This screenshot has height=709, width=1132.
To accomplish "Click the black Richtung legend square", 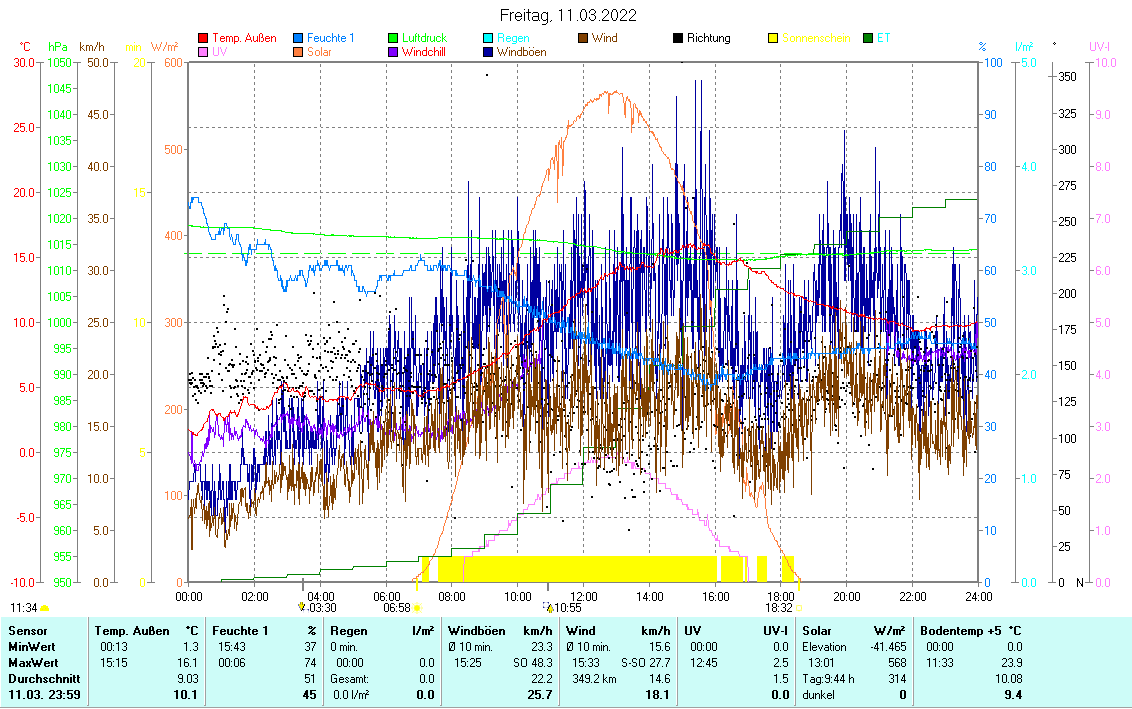I will pos(678,38).
